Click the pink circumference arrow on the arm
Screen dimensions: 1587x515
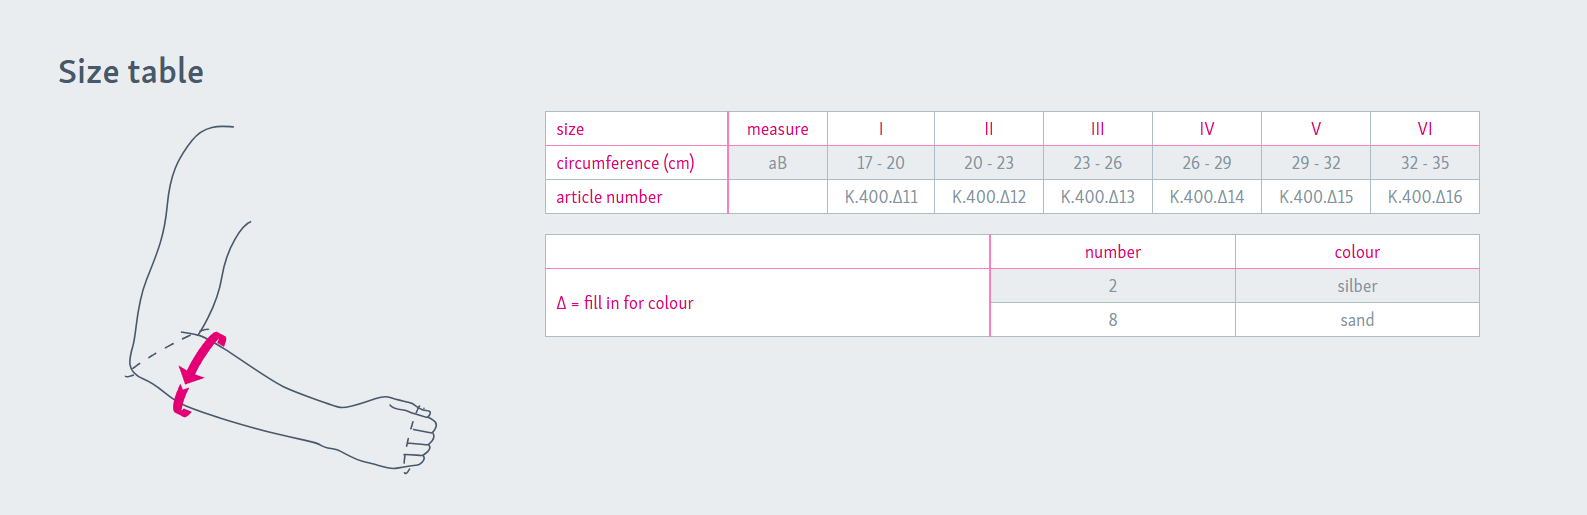(200, 372)
